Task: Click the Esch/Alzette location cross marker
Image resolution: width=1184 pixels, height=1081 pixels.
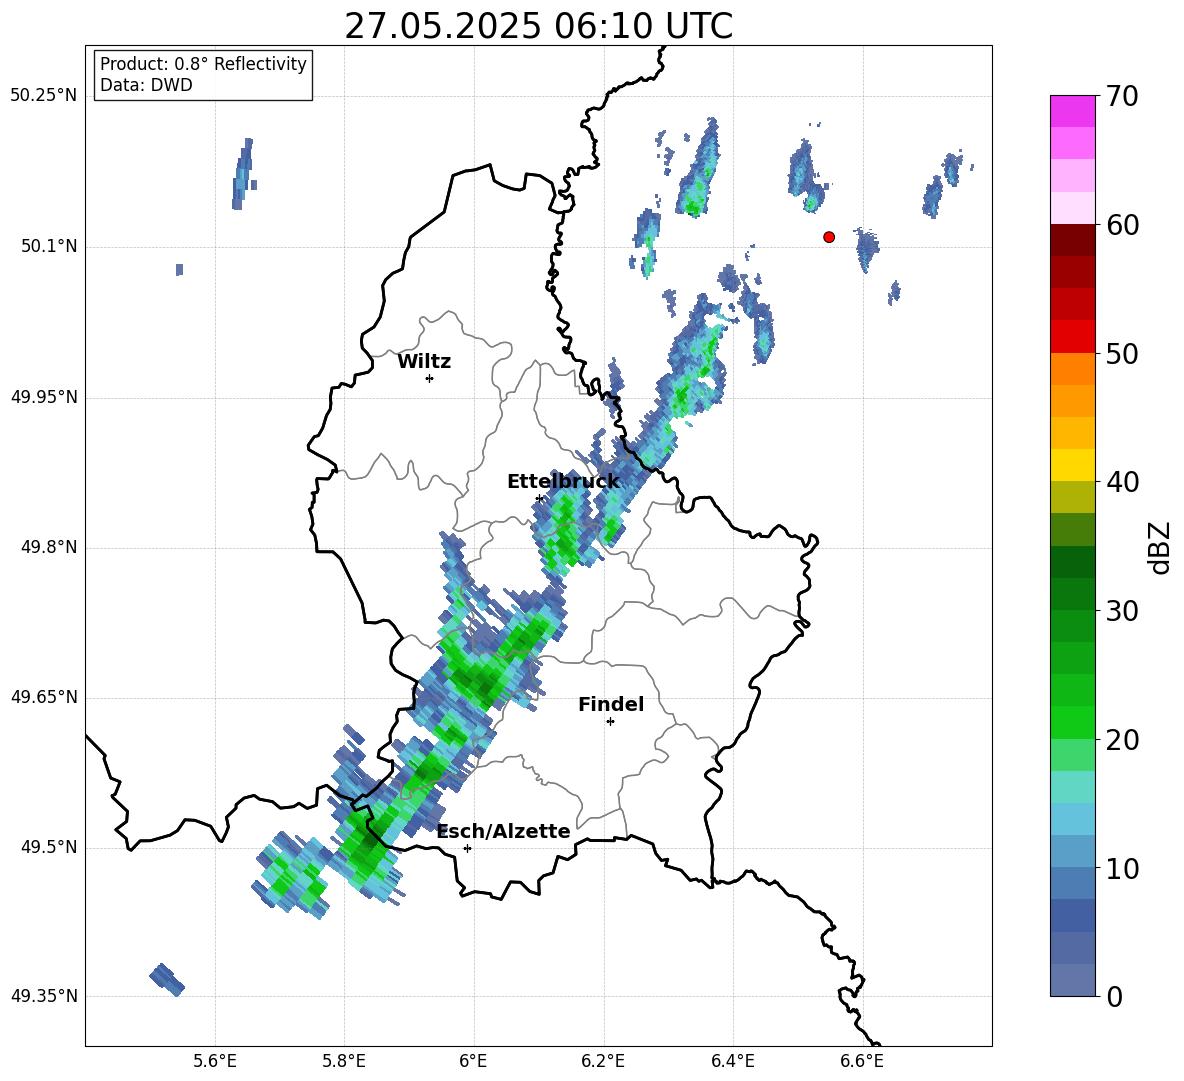Action: pos(467,848)
